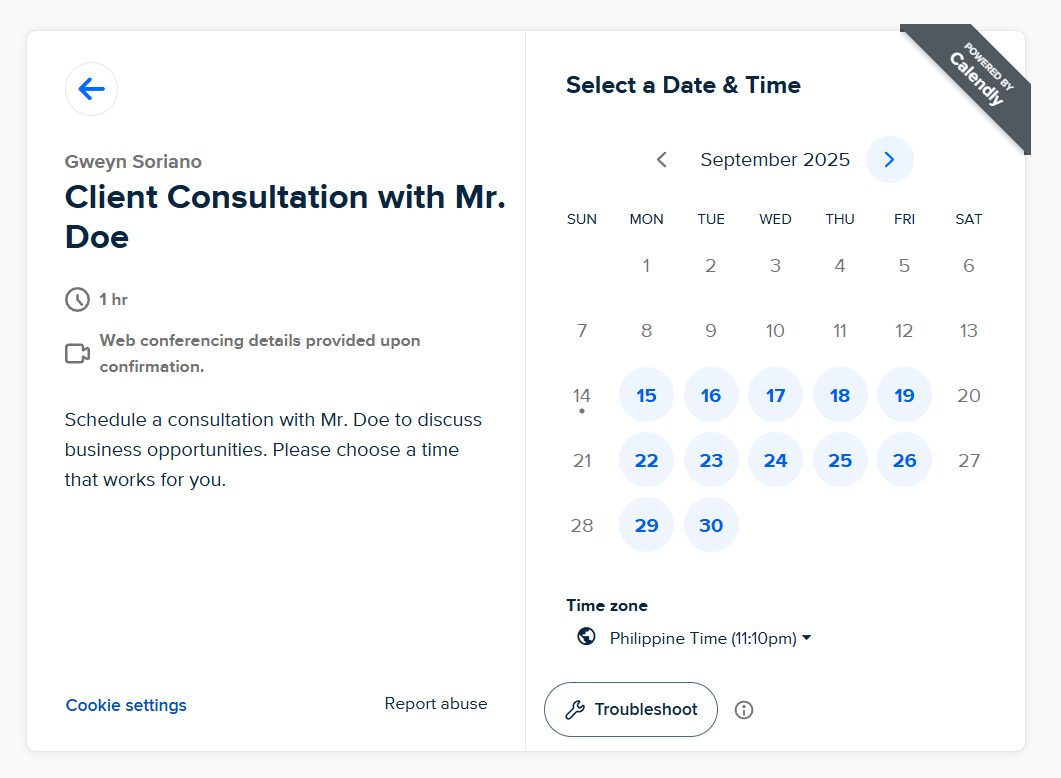Open Cookie settings link
This screenshot has height=778, width=1061.
click(x=126, y=705)
